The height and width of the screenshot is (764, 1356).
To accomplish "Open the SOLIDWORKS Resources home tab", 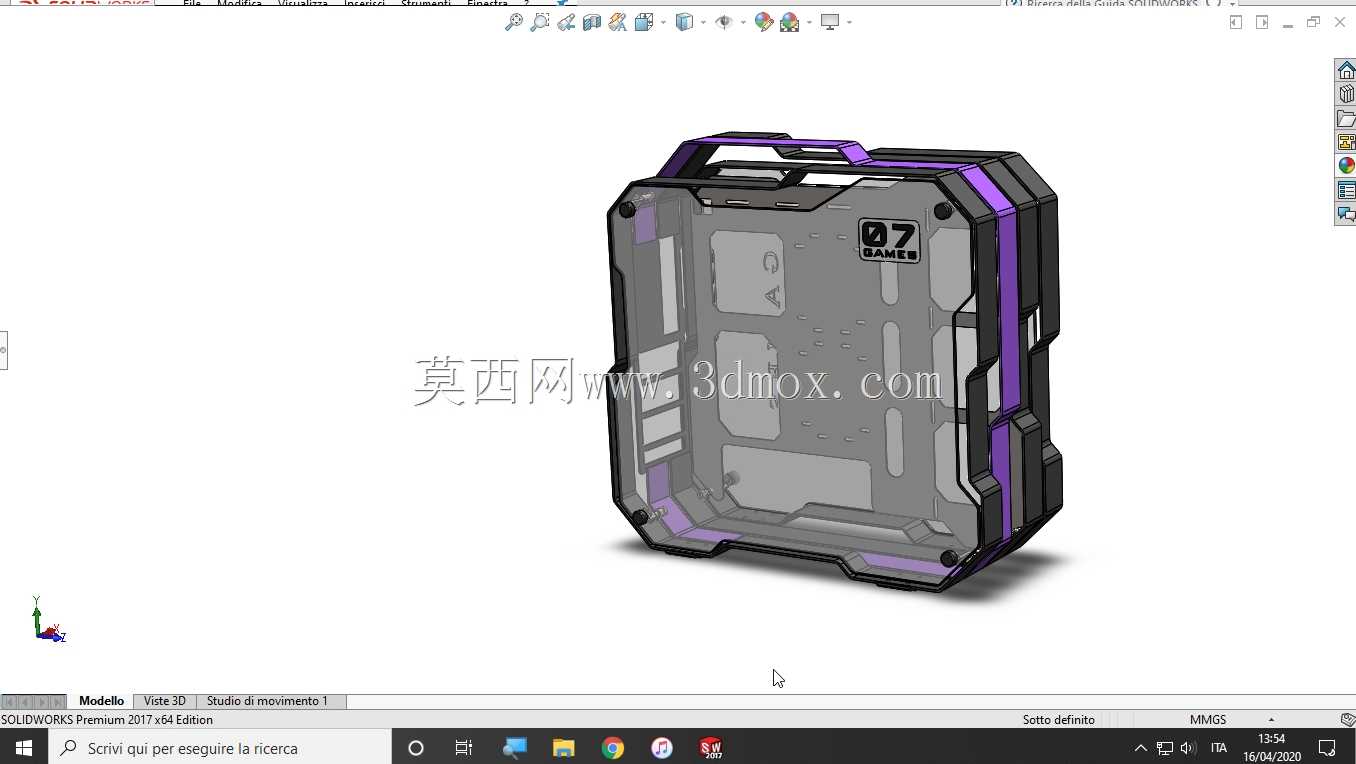I will point(1346,70).
